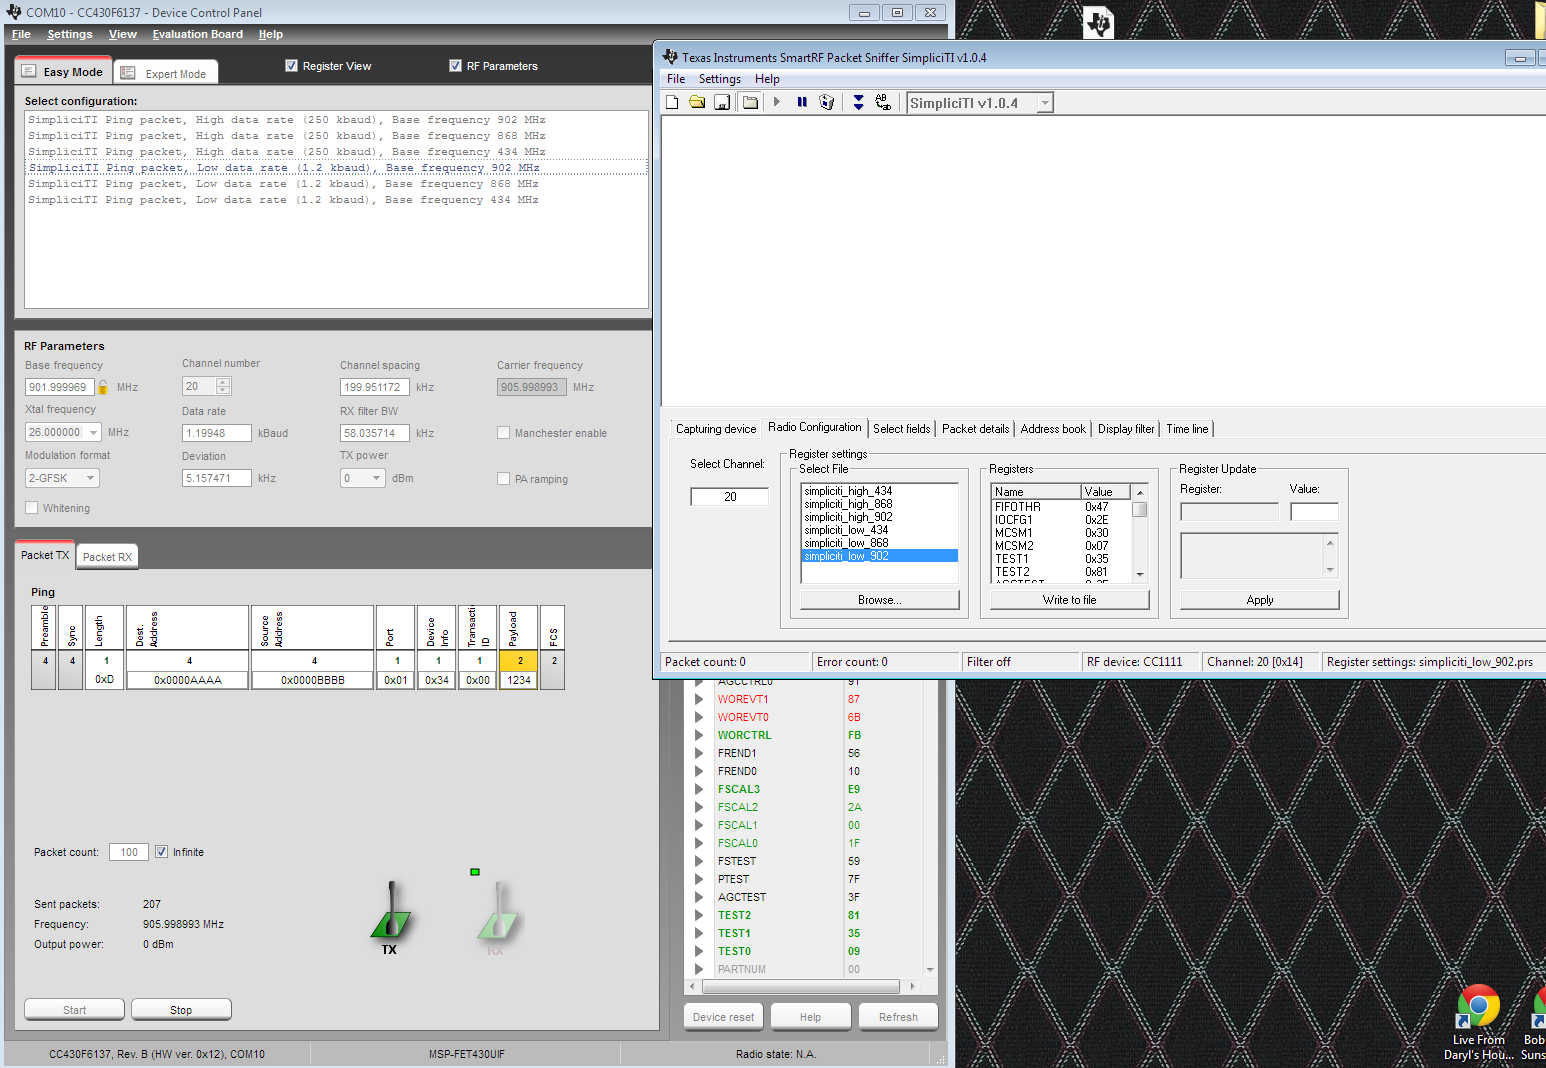Viewport: 1546px width, 1068px height.
Task: Click the RX antenna icon in Device Control Panel
Action: (x=497, y=913)
